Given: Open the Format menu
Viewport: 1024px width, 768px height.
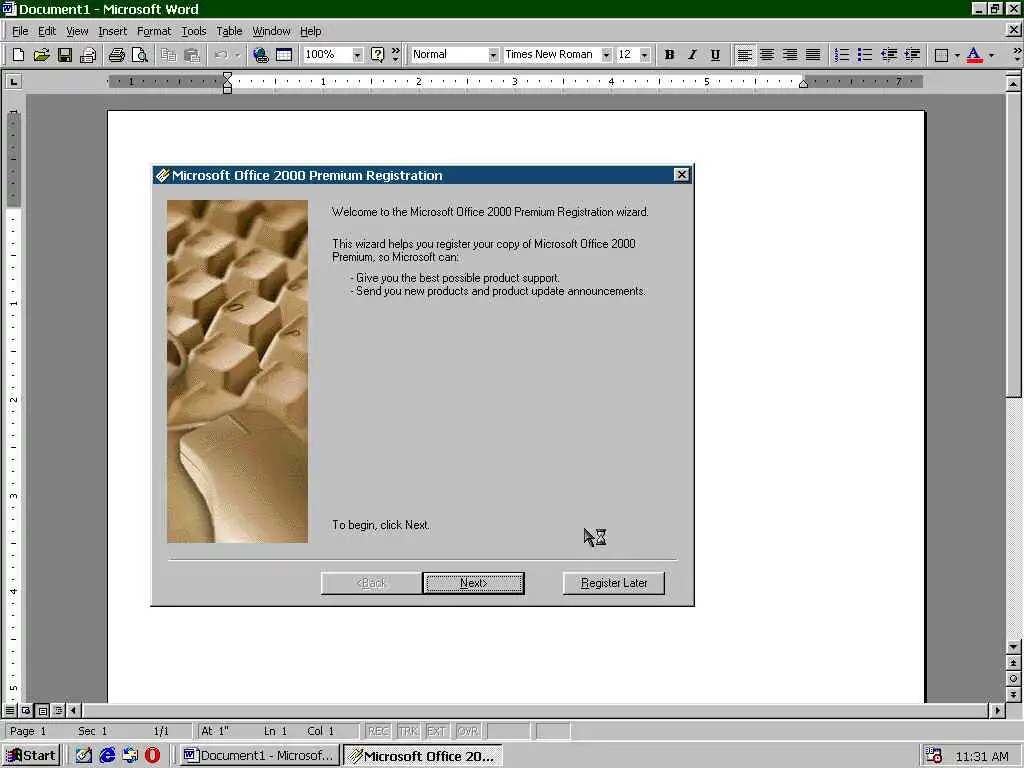Looking at the screenshot, I should pos(153,31).
